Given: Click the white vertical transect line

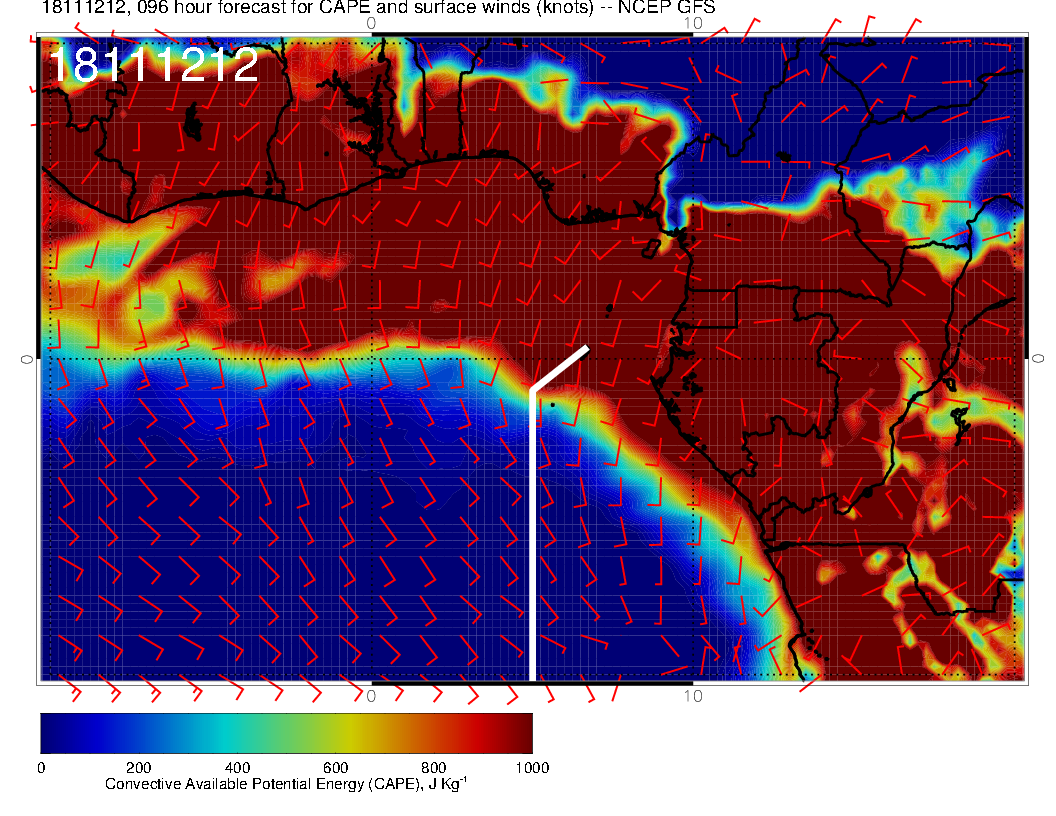Looking at the screenshot, I should 532,535.
